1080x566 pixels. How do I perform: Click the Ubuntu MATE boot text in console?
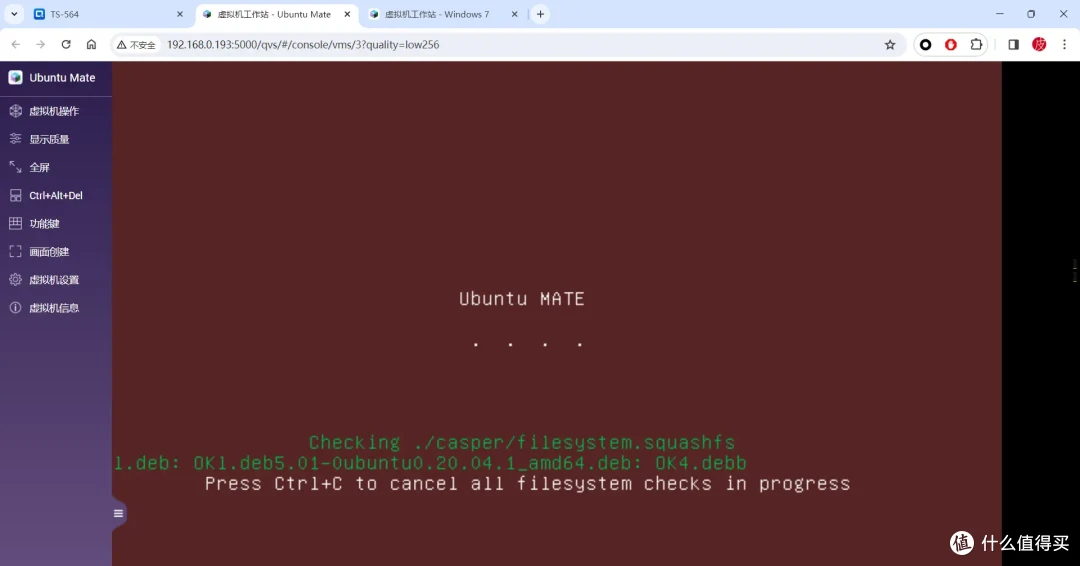[x=521, y=299]
